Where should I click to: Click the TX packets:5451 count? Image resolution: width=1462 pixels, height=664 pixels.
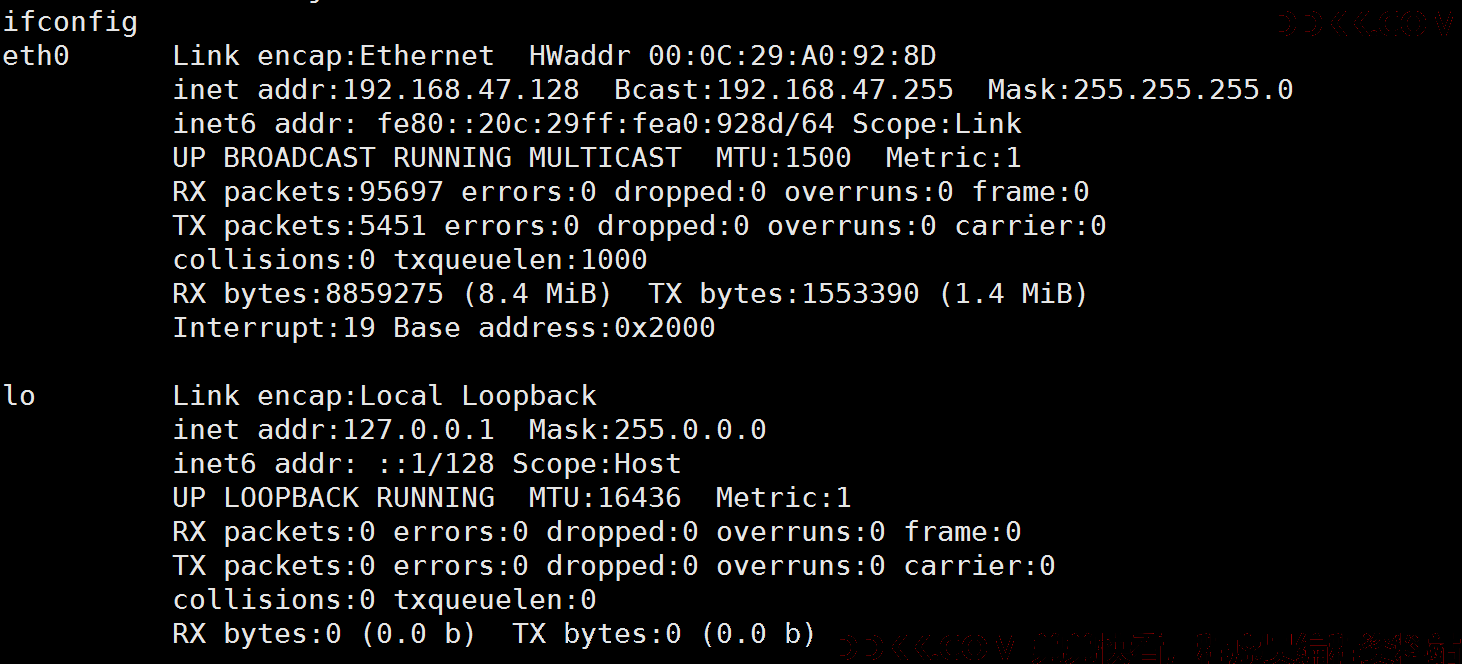coord(299,226)
